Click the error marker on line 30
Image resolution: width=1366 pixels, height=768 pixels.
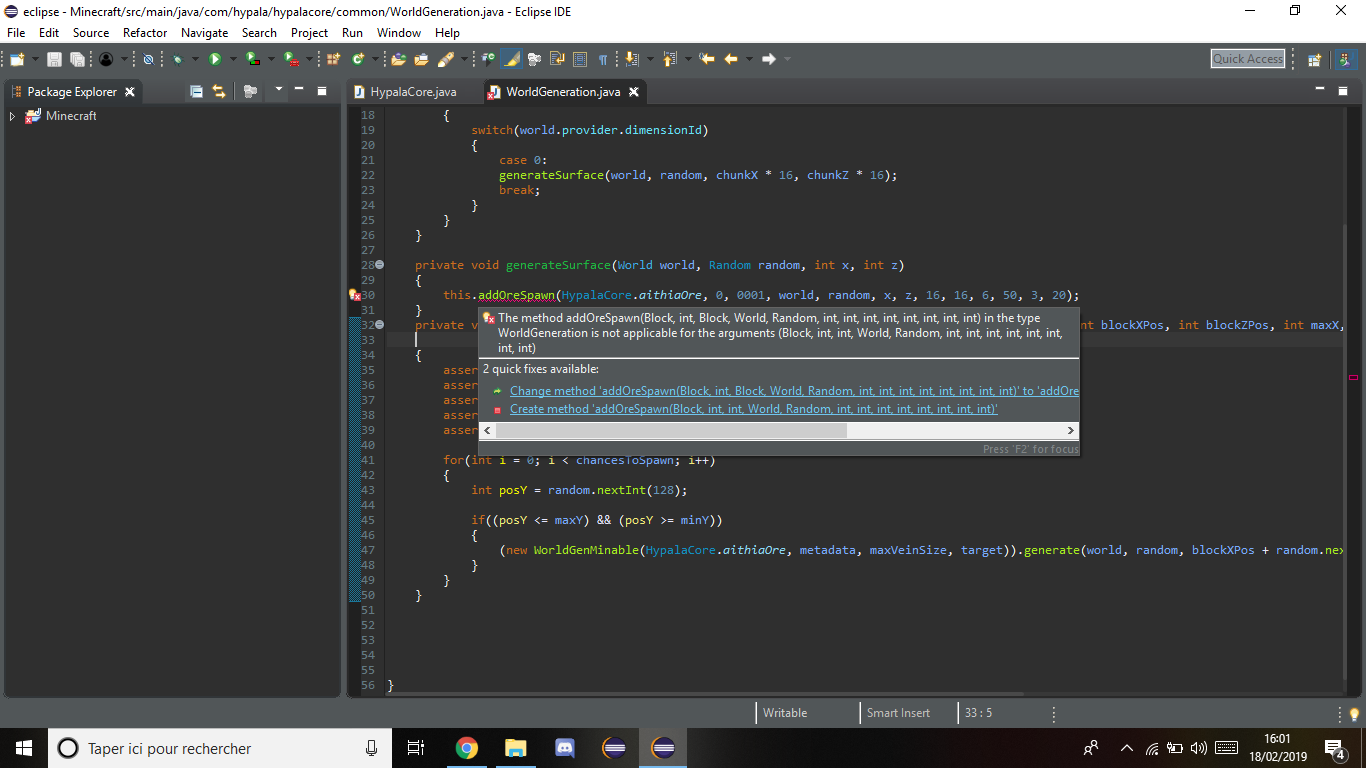point(354,295)
